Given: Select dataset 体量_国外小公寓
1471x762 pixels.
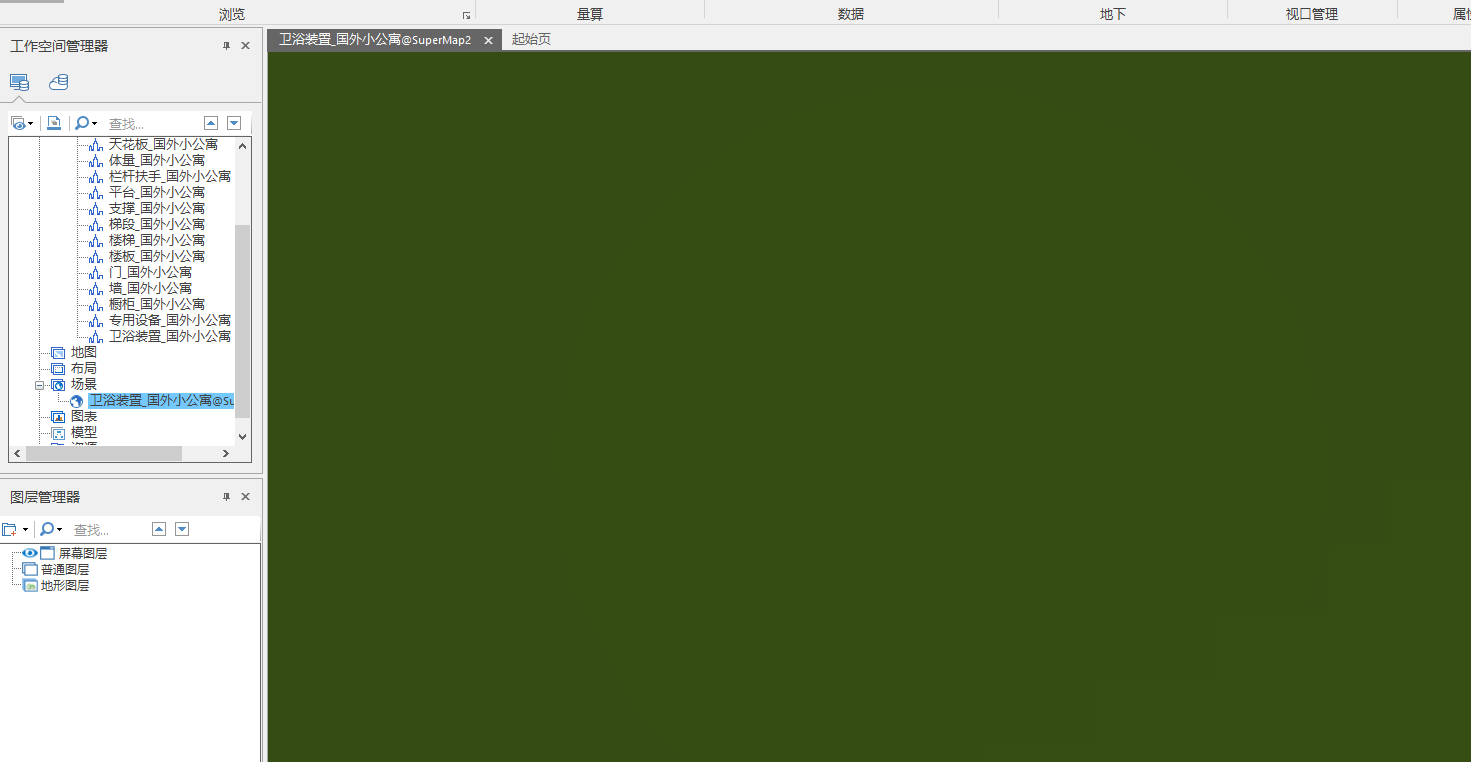Looking at the screenshot, I should pyautogui.click(x=157, y=160).
